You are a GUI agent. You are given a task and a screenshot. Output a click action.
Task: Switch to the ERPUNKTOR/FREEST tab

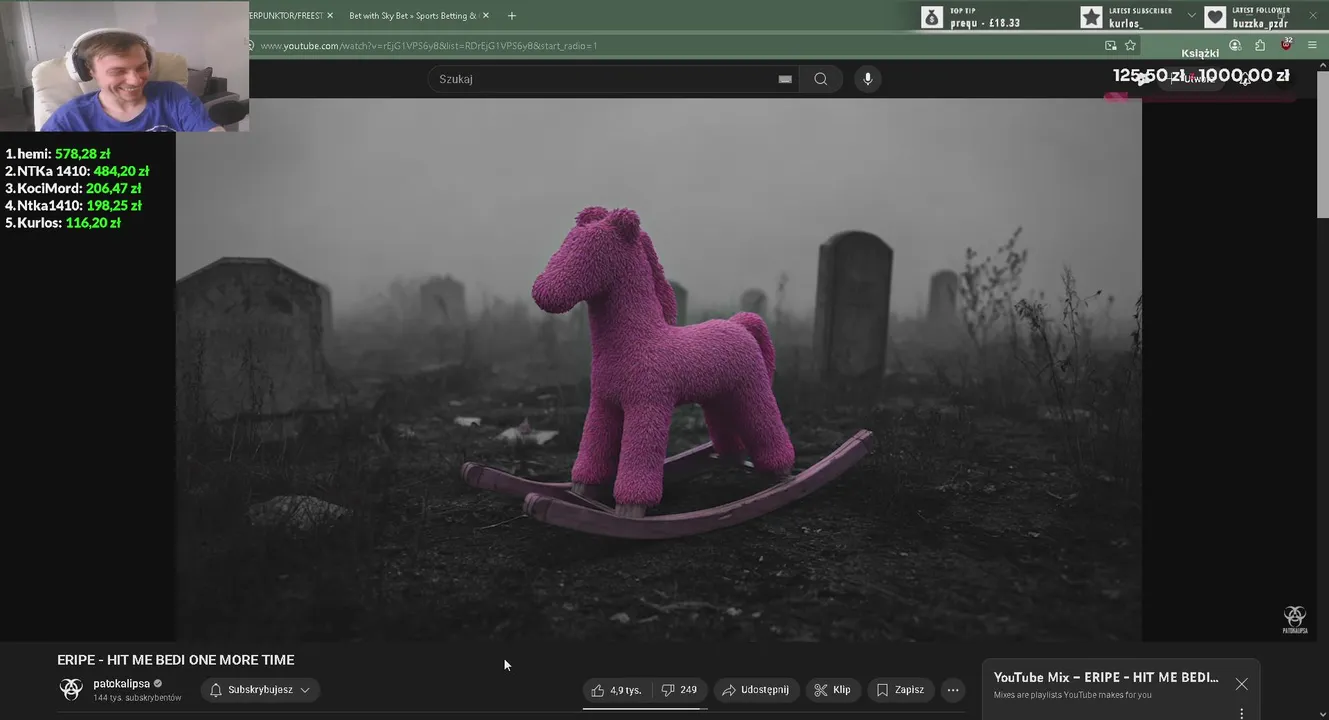pyautogui.click(x=285, y=16)
